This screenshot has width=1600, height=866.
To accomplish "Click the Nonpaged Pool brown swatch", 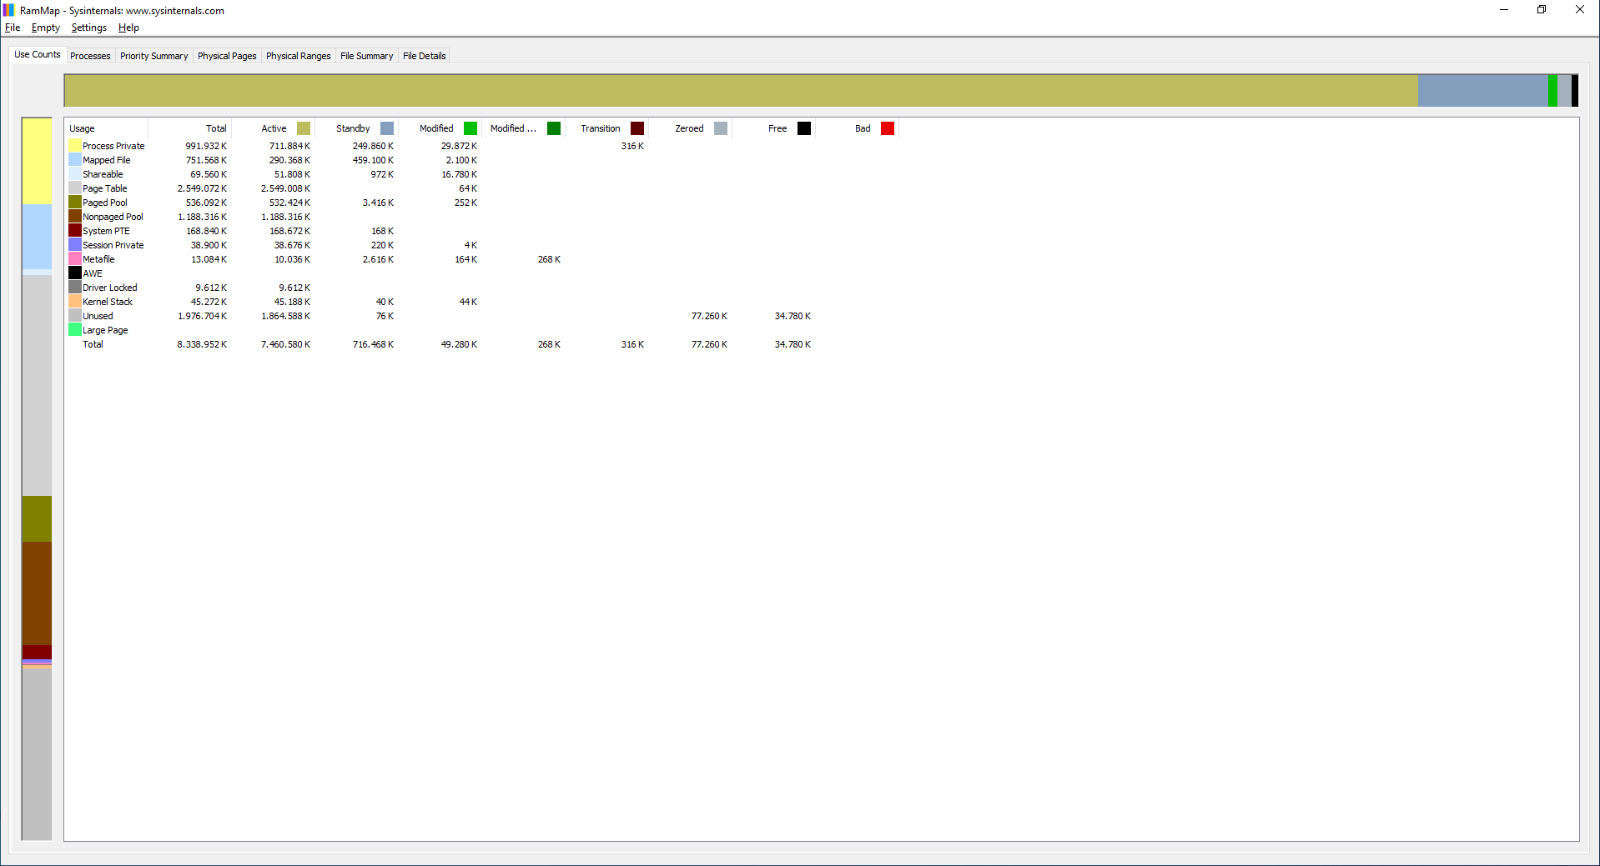I will point(75,216).
